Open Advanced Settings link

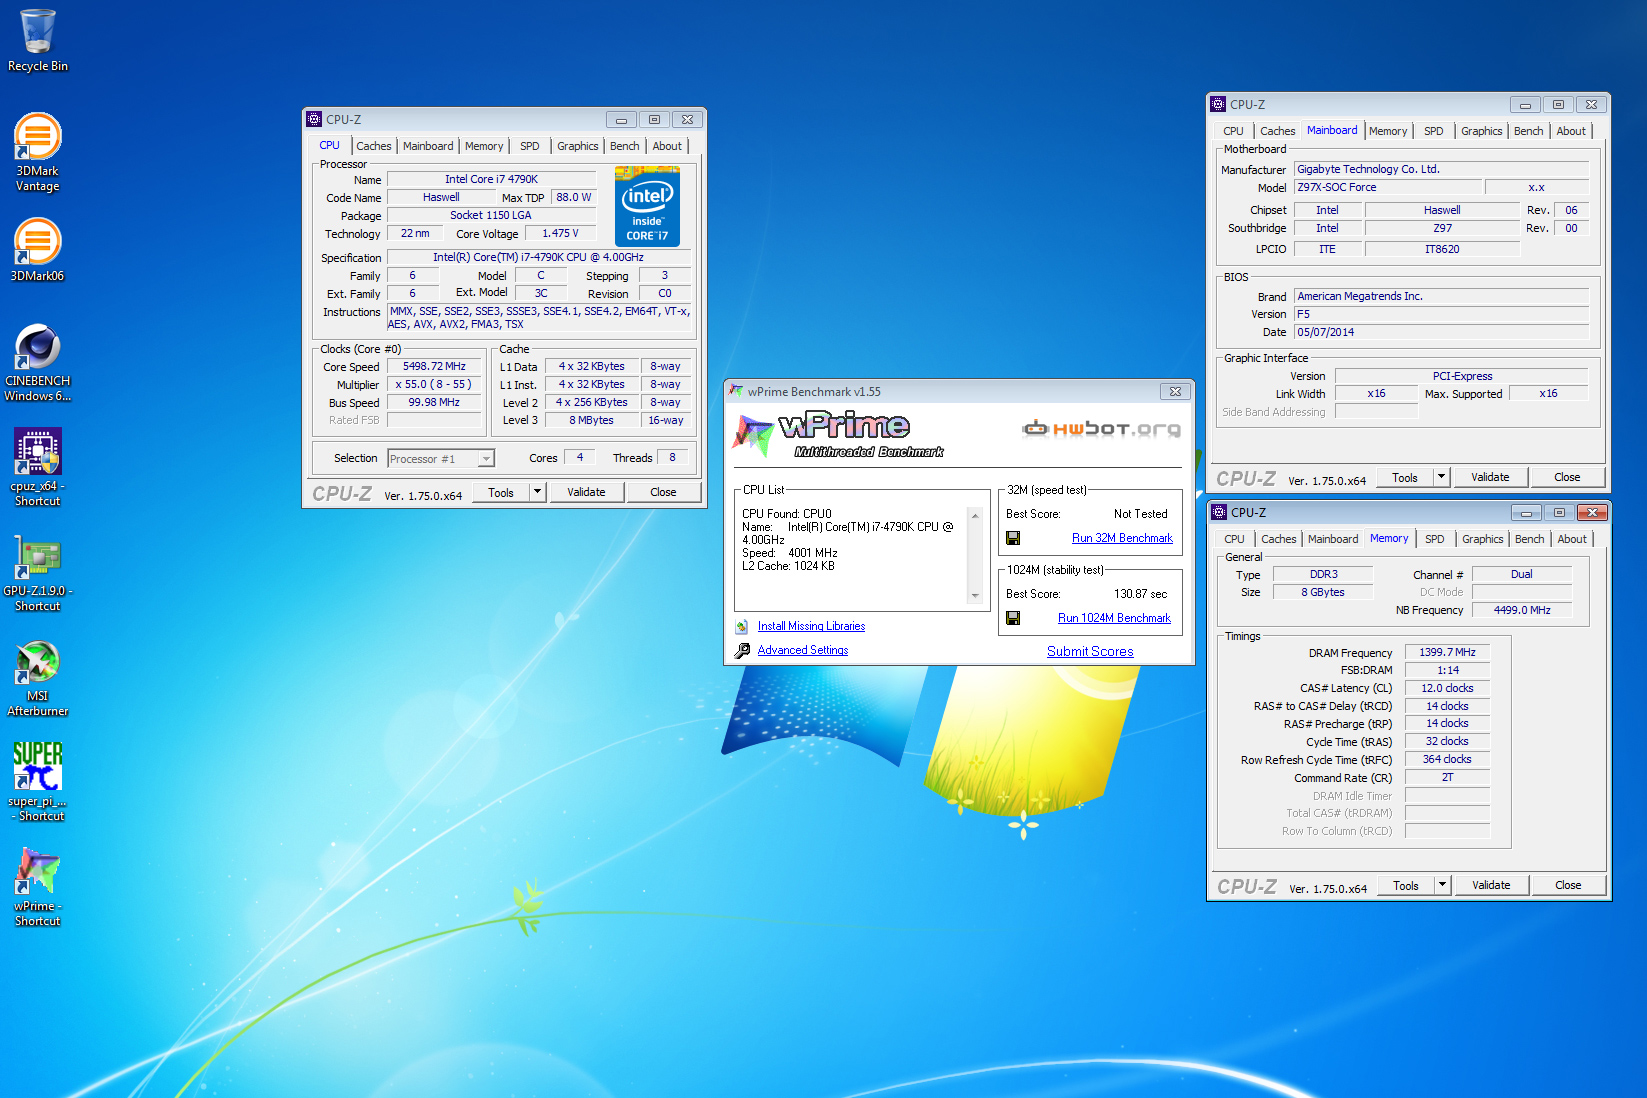(x=803, y=650)
